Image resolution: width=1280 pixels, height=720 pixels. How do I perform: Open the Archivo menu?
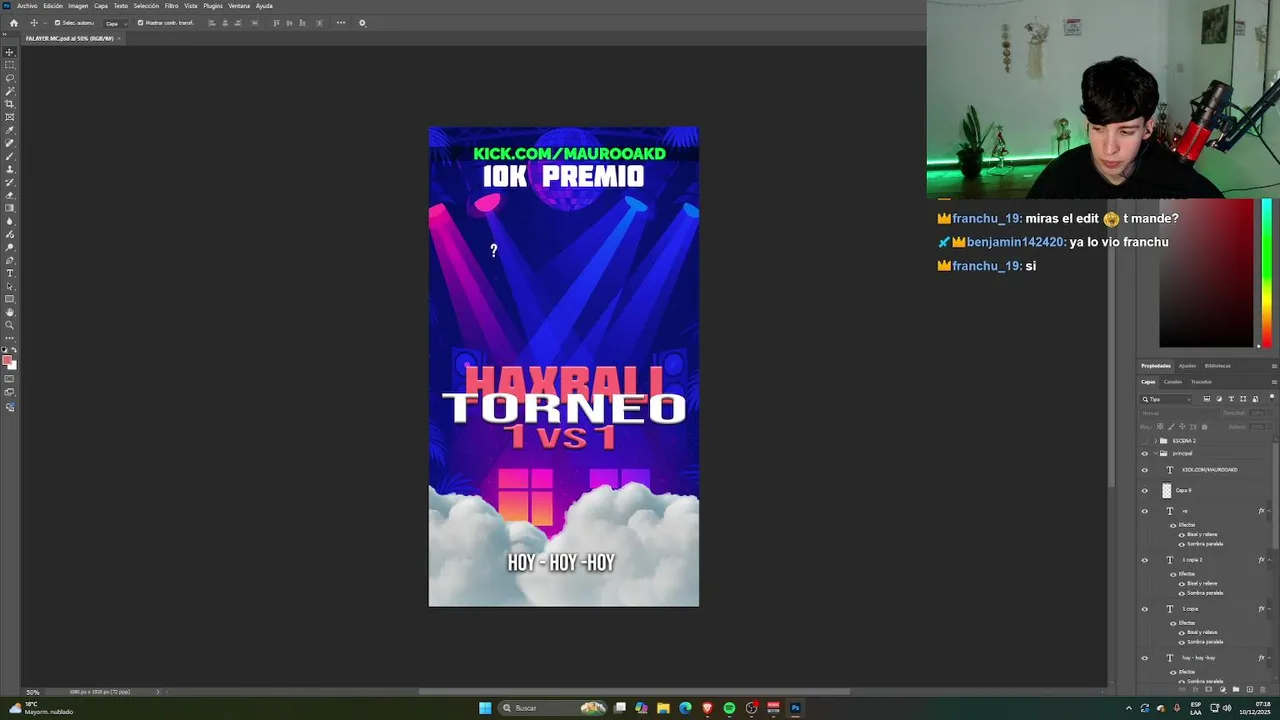click(x=27, y=6)
